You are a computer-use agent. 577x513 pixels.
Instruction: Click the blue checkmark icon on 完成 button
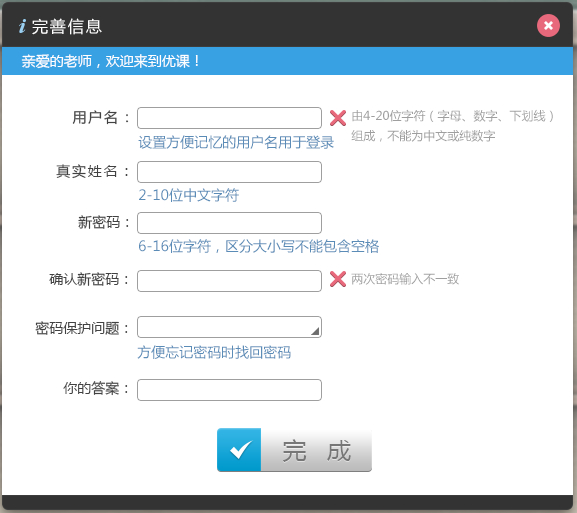coord(239,450)
